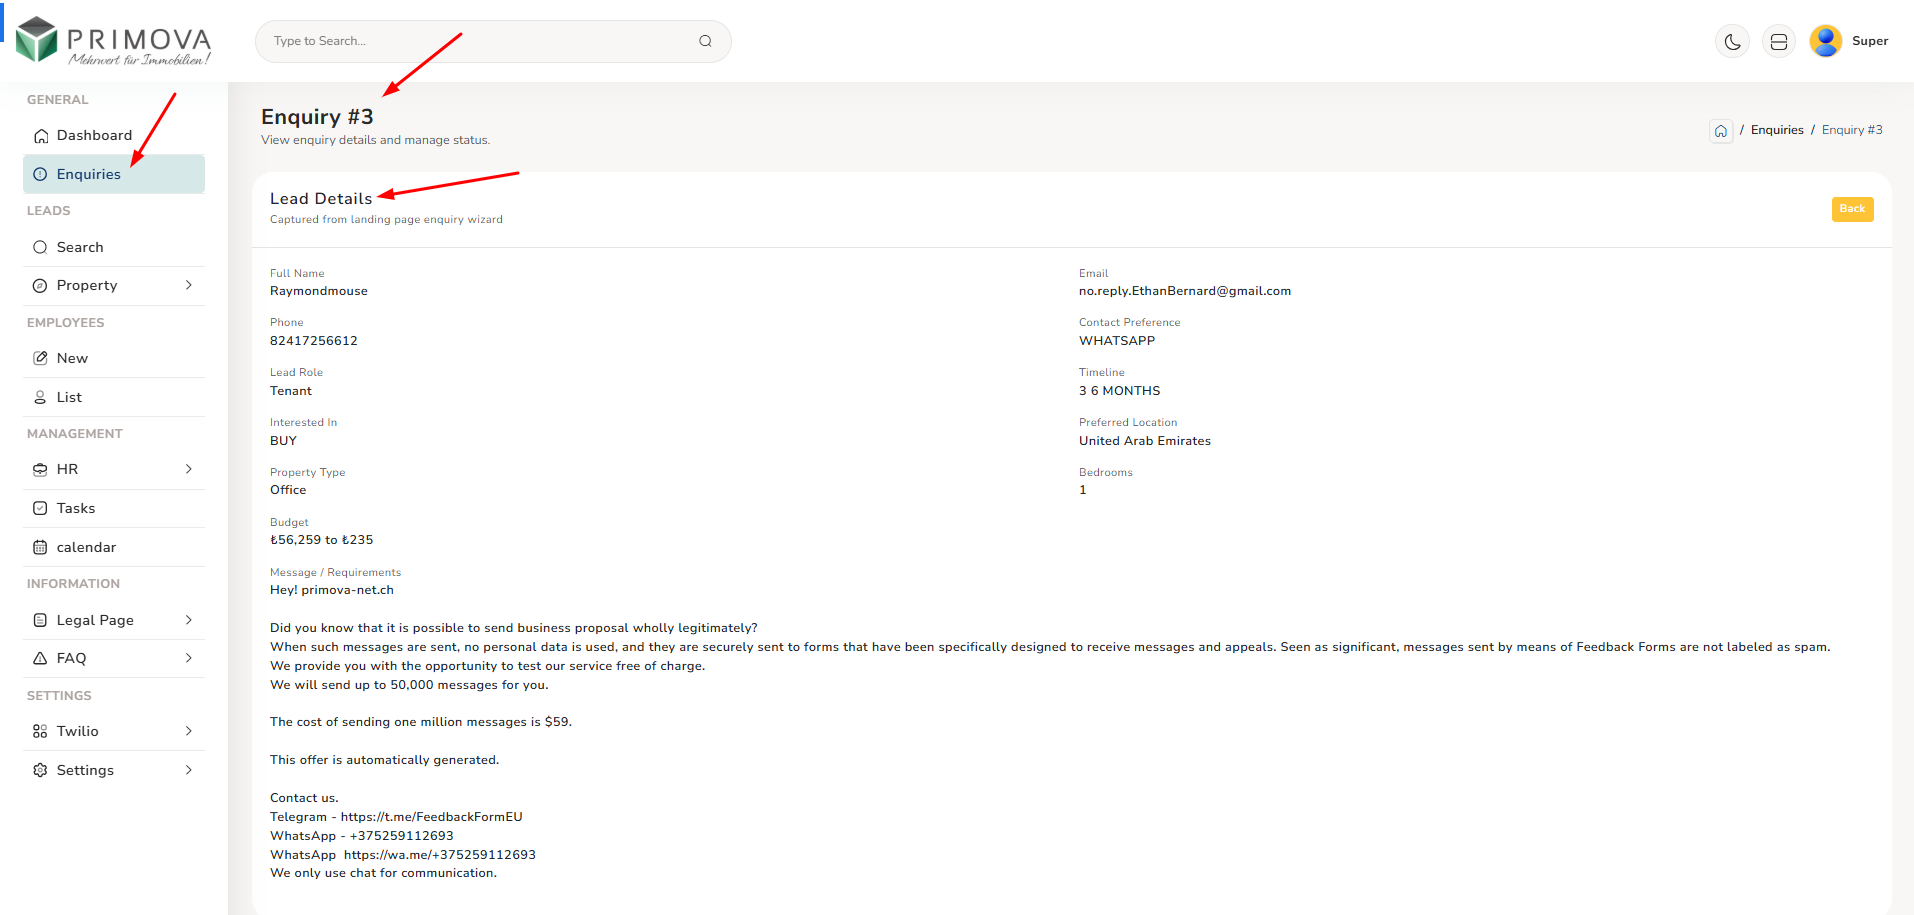Click the PRIMOVA logo
This screenshot has height=915, width=1914.
(x=114, y=41)
